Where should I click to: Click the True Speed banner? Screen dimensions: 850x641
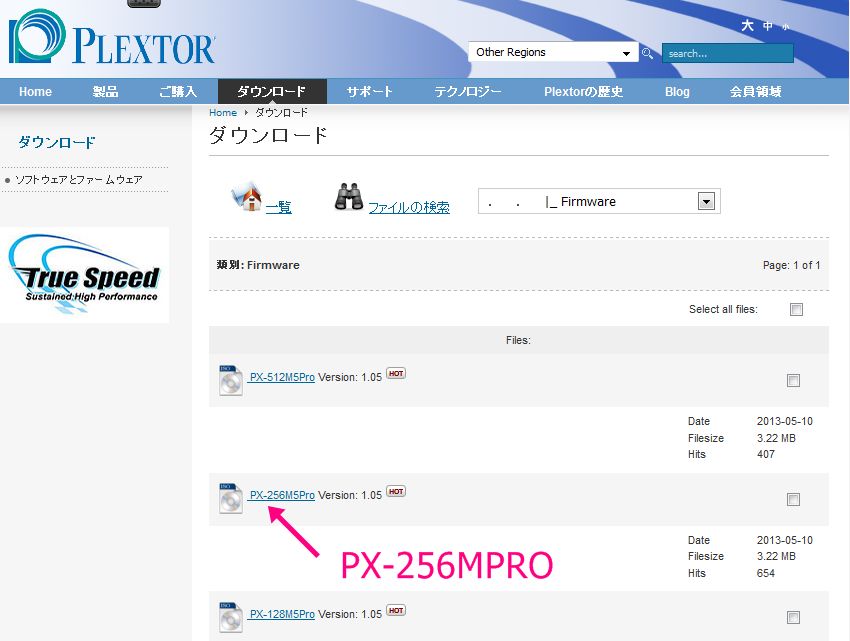pyautogui.click(x=85, y=275)
